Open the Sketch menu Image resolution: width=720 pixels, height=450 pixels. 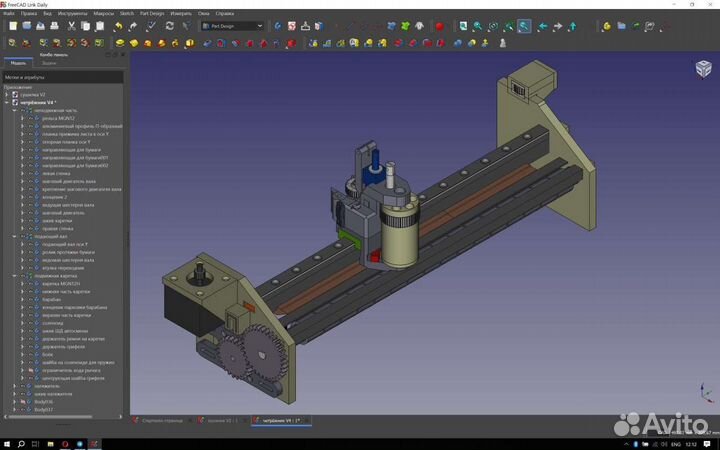tap(127, 14)
